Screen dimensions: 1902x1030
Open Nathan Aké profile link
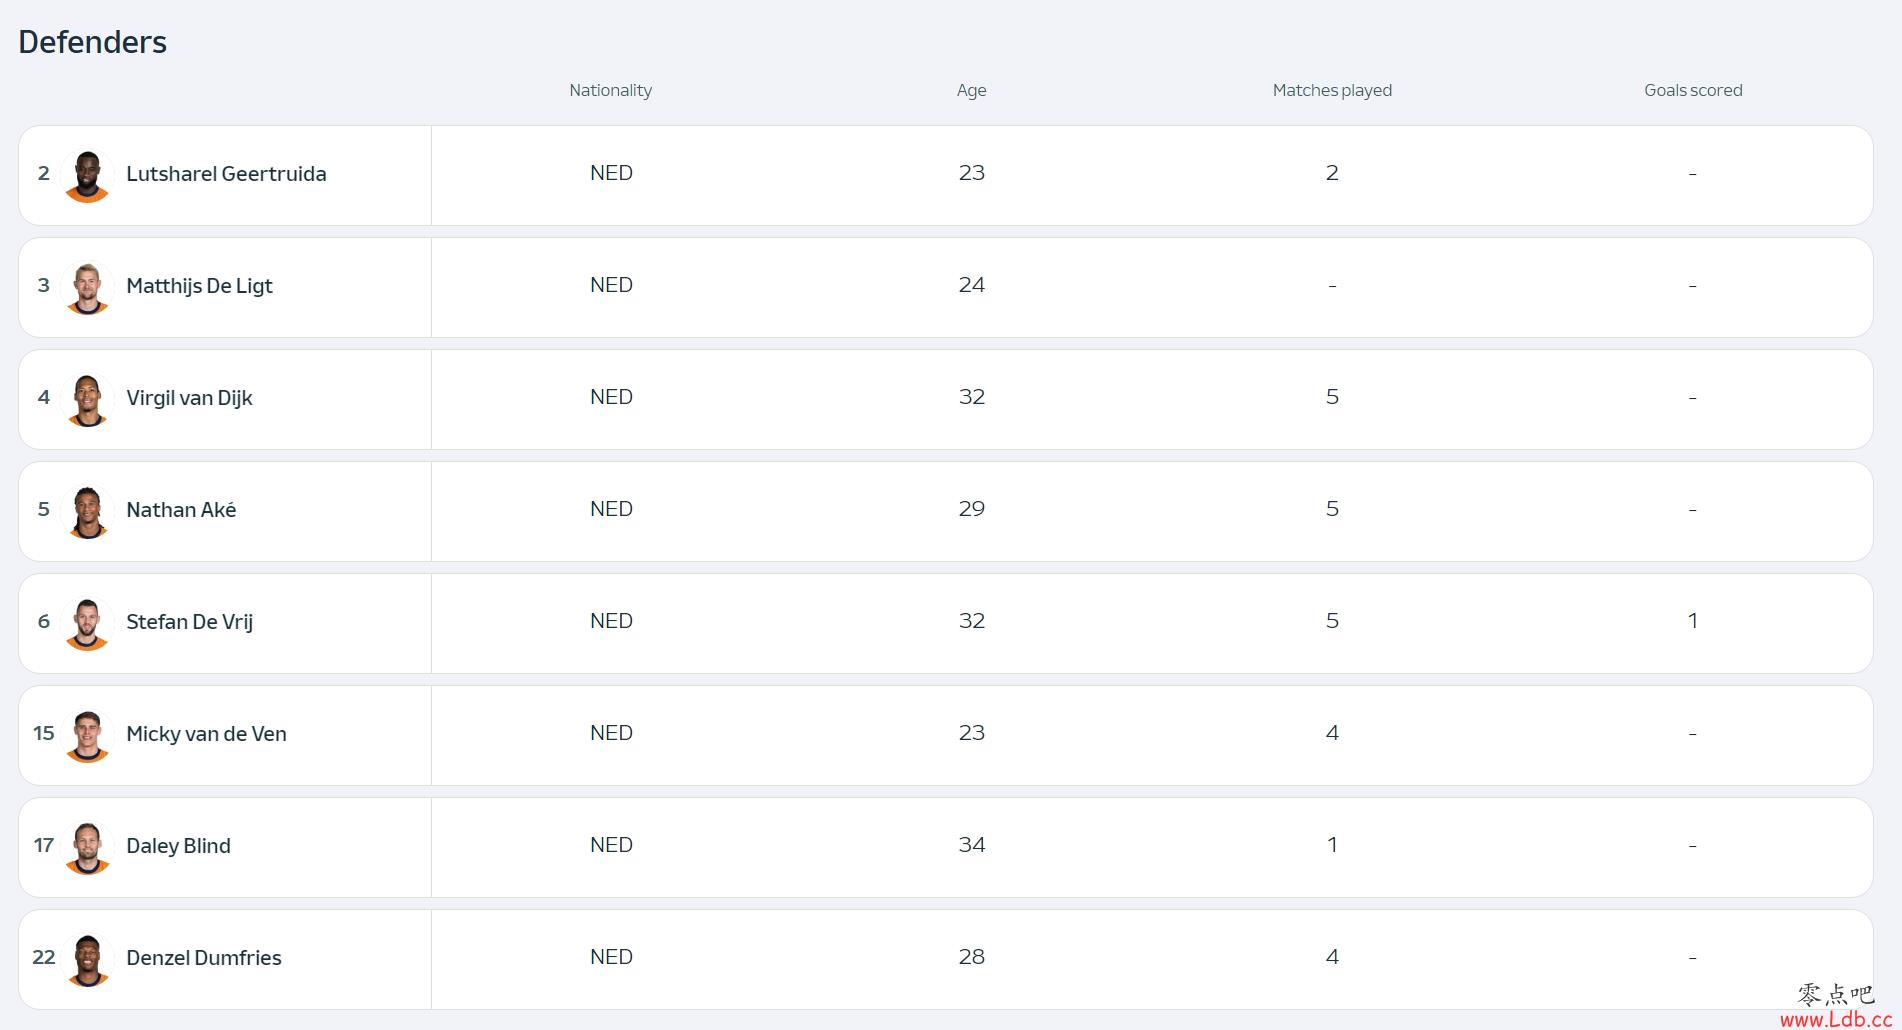181,510
